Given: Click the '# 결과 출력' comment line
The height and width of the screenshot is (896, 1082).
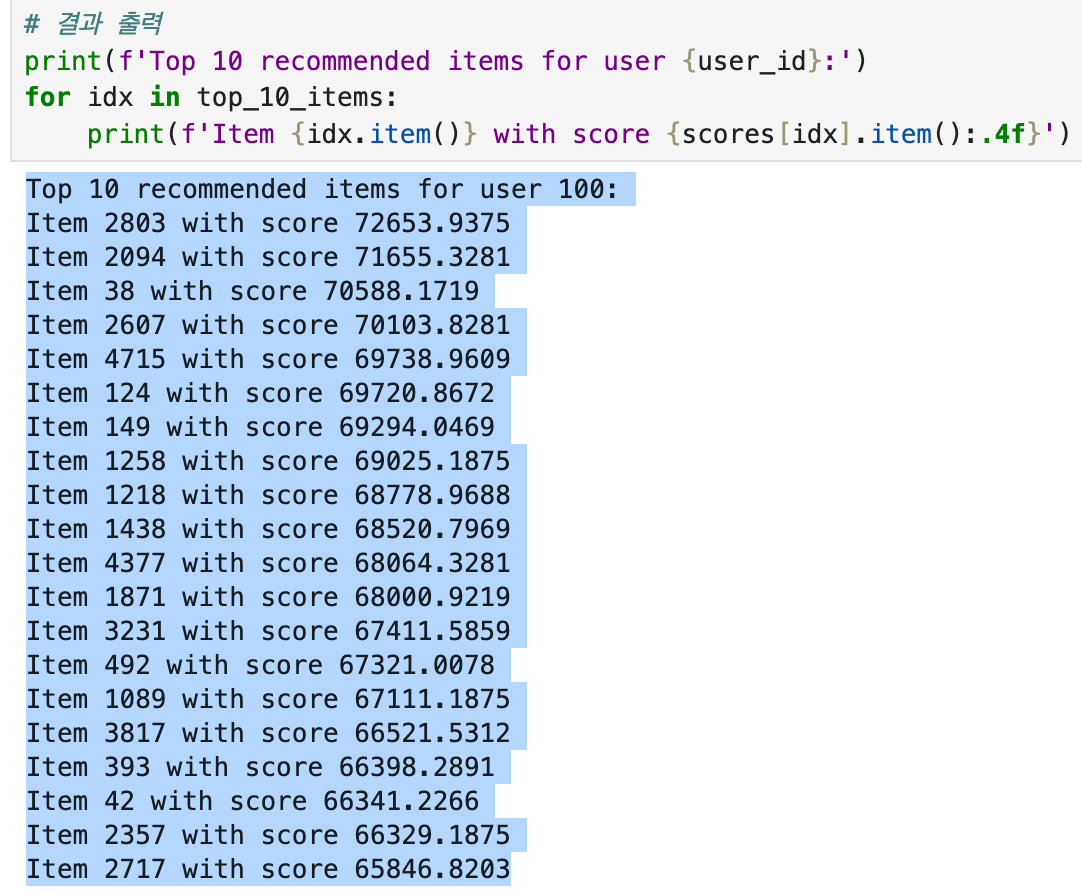Looking at the screenshot, I should pyautogui.click(x=94, y=24).
